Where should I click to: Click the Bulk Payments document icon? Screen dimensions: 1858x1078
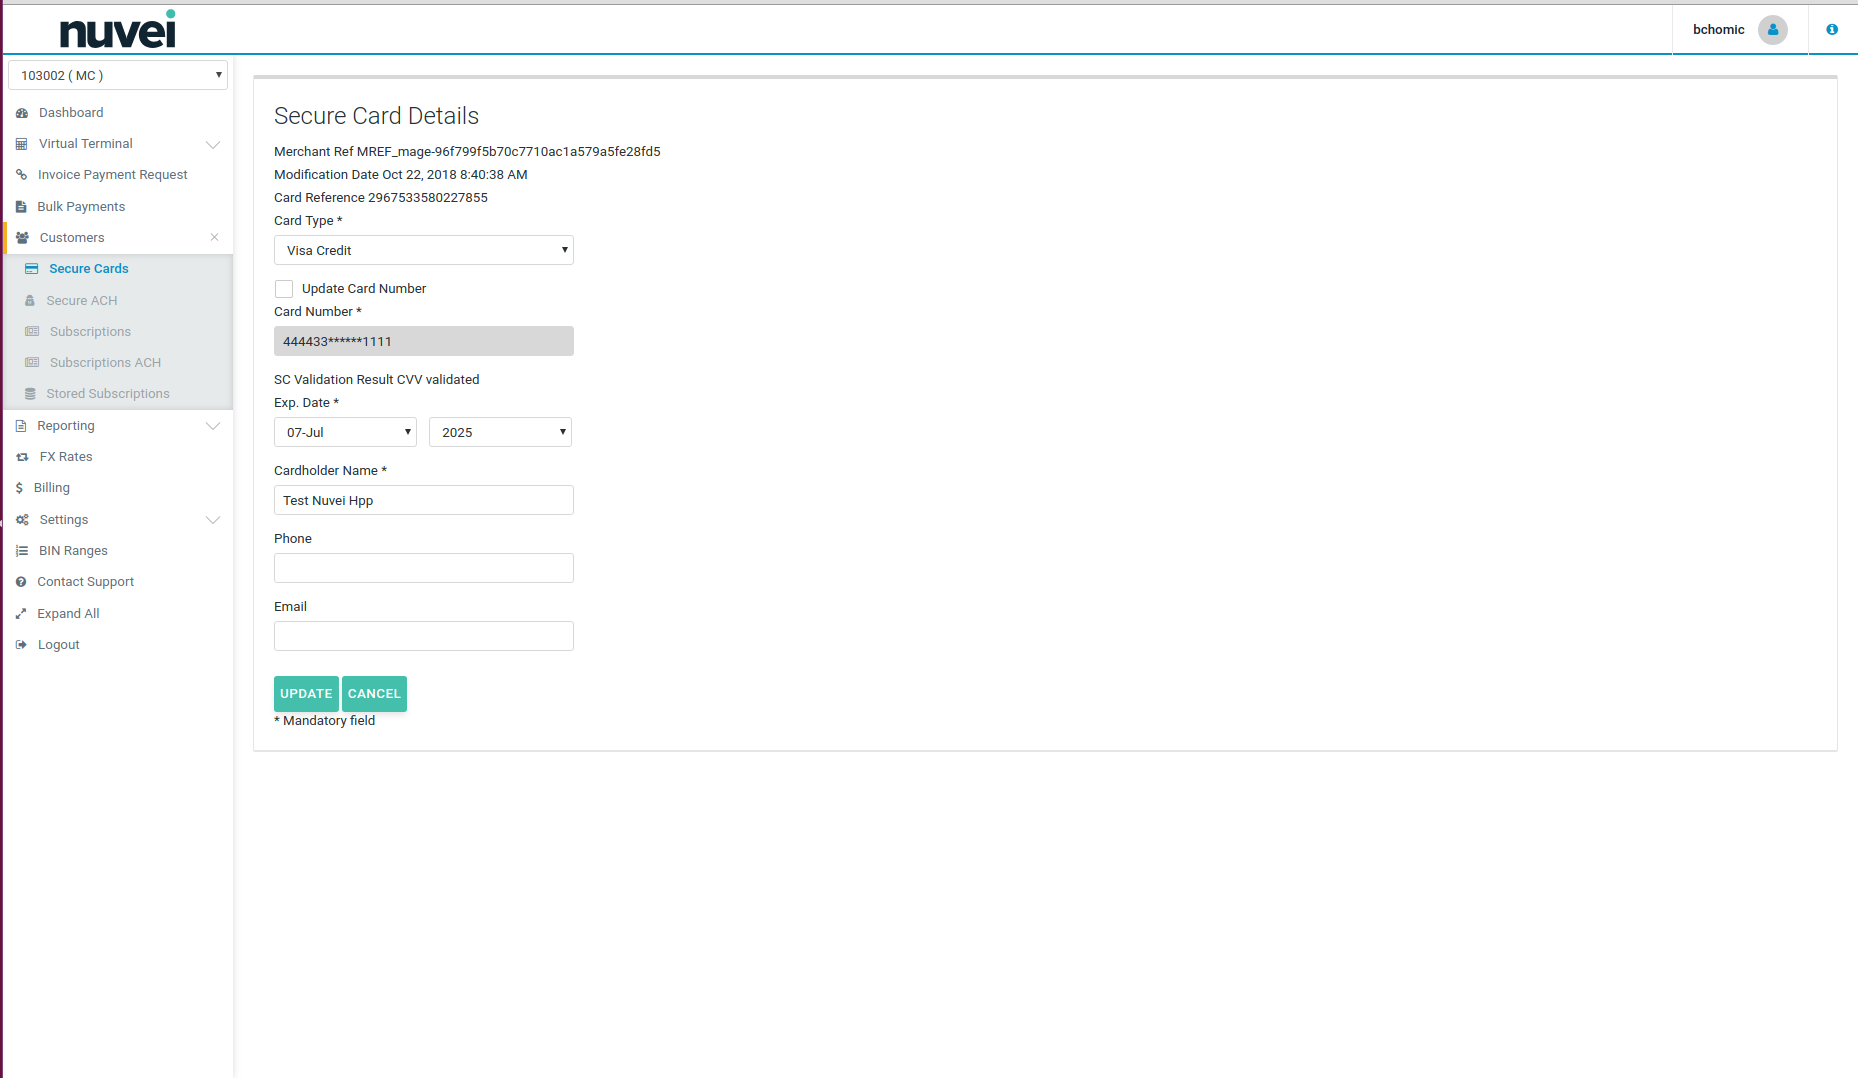coord(21,207)
